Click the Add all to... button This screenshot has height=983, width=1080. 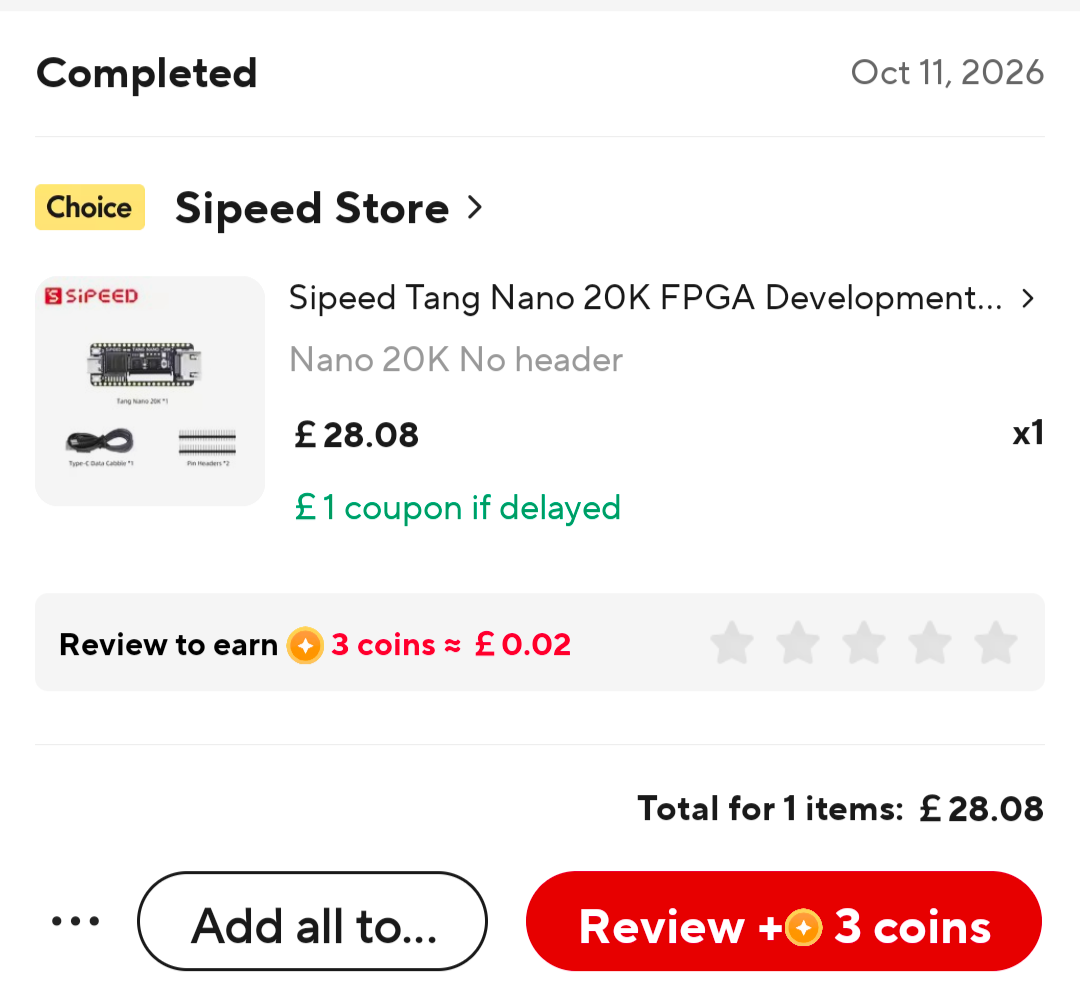313,921
